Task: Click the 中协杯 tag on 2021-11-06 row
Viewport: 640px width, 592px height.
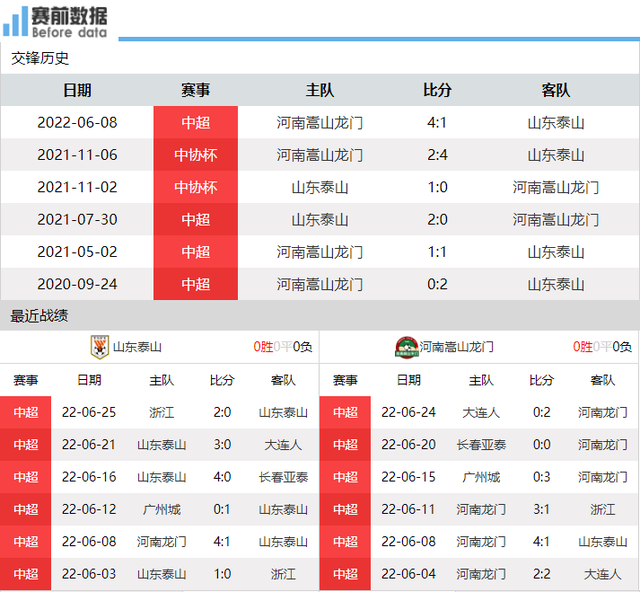Action: [x=196, y=155]
